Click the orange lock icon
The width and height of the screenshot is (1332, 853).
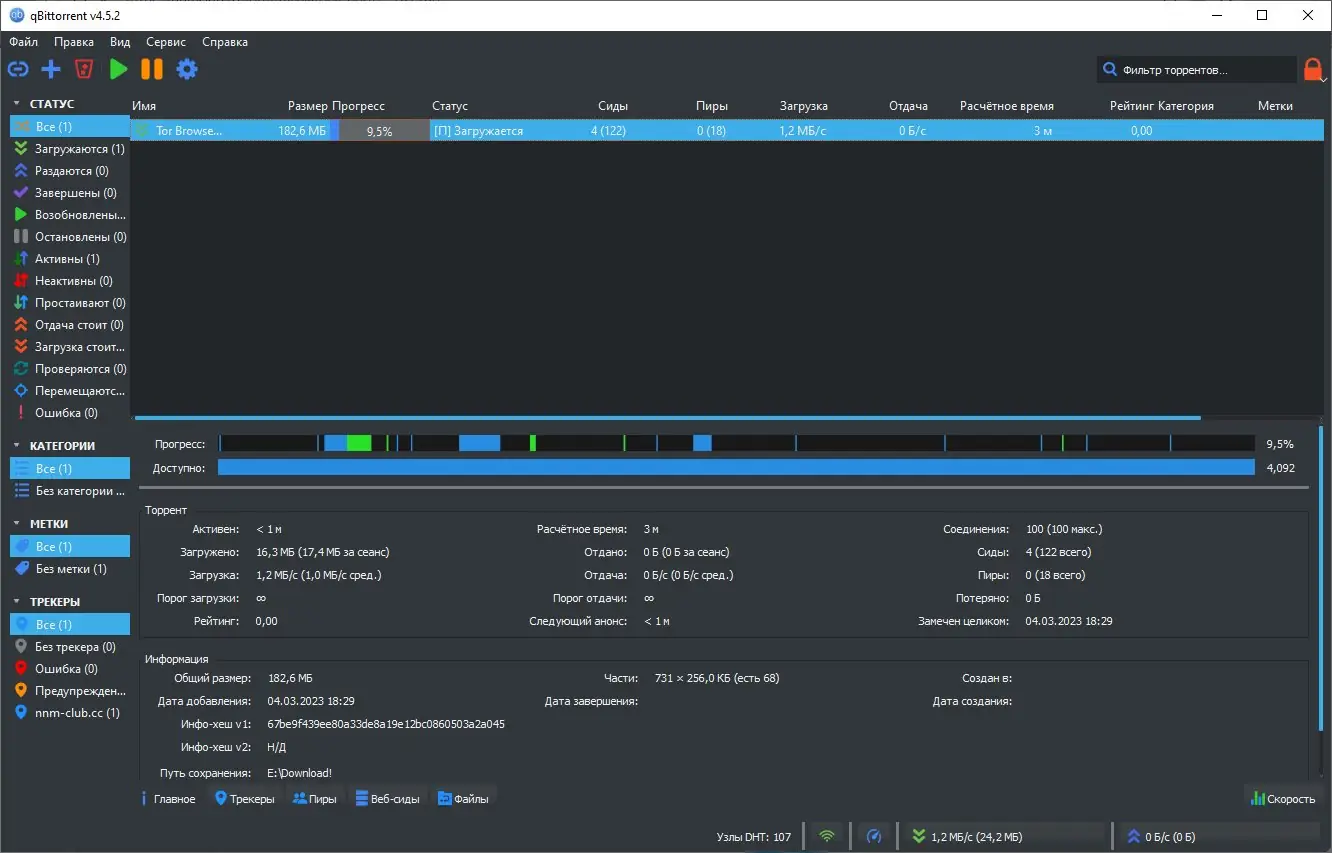(x=1313, y=69)
